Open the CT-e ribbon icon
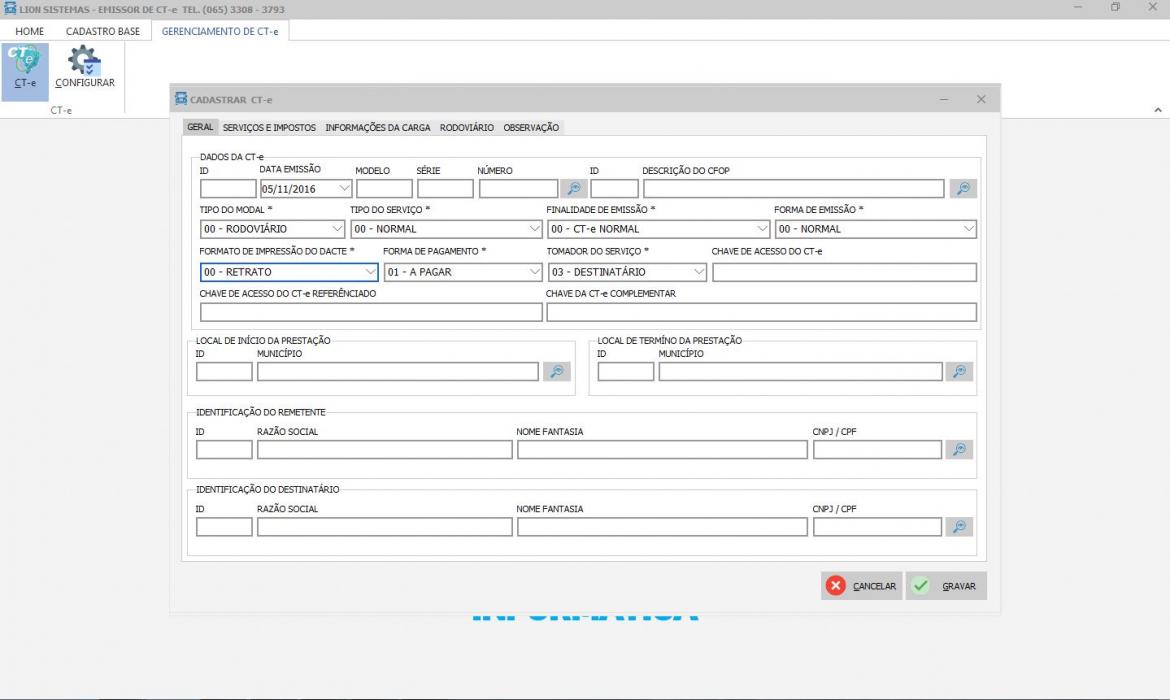 (x=25, y=71)
